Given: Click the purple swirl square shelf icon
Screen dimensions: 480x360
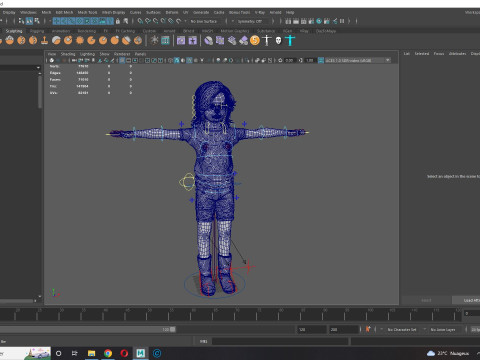Looking at the screenshot, I should [x=181, y=41].
